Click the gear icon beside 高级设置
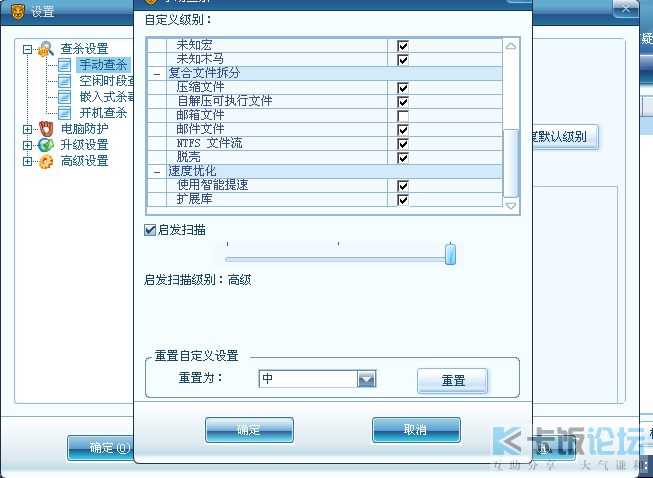Screen dimensions: 653x478 pyautogui.click(x=46, y=161)
